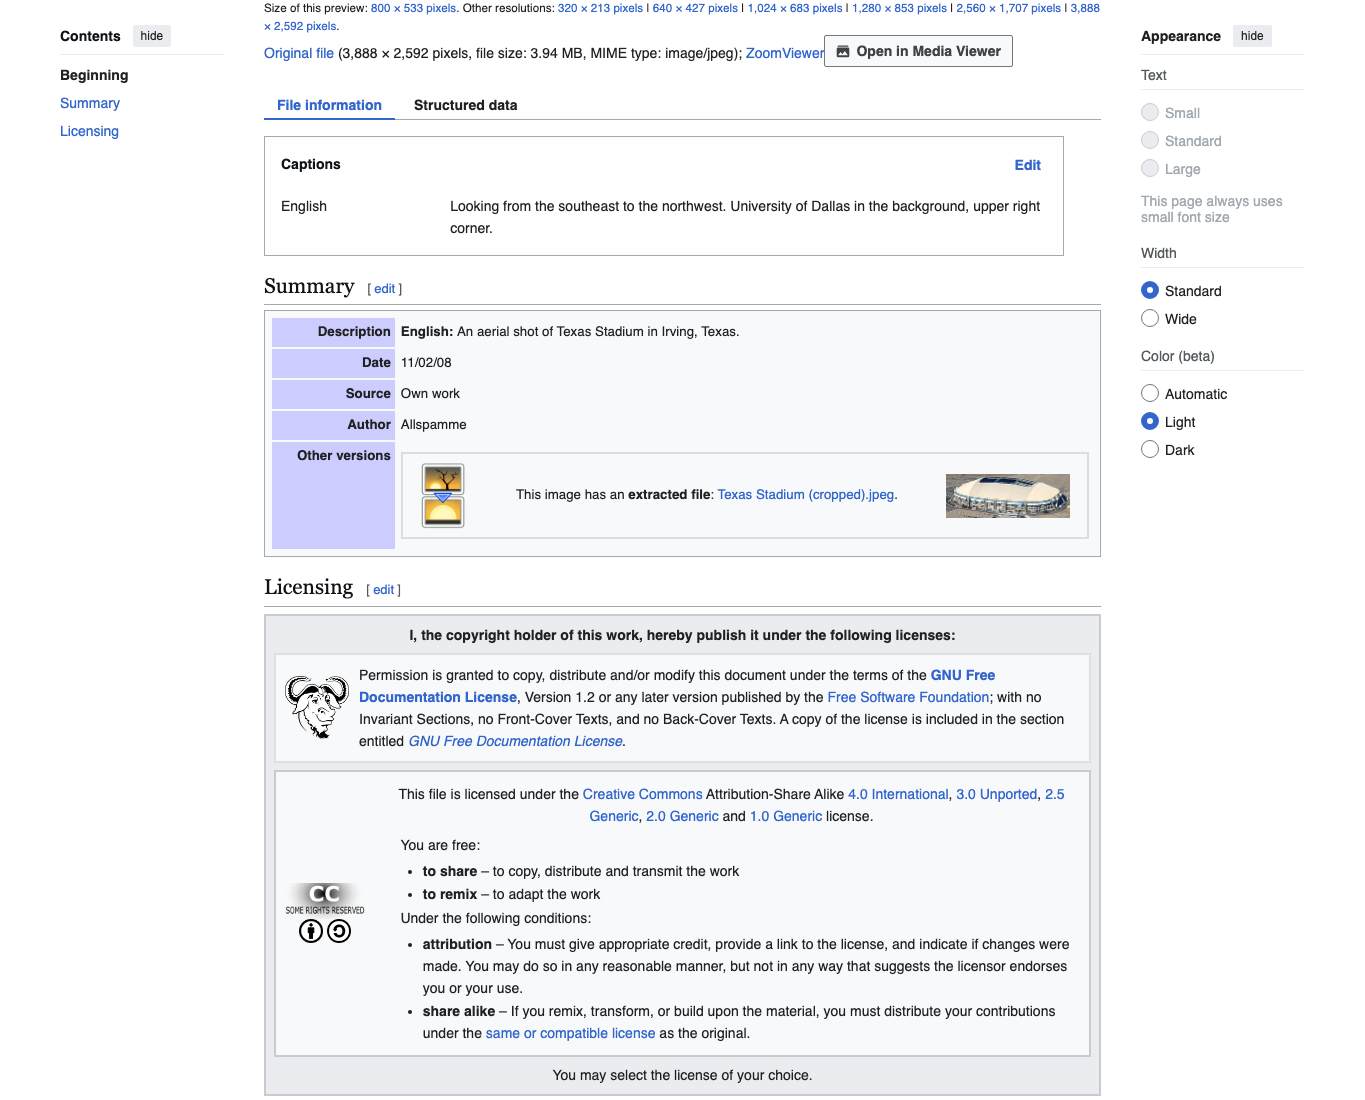Select the Wide width option
The image size is (1365, 1100).
click(1150, 318)
